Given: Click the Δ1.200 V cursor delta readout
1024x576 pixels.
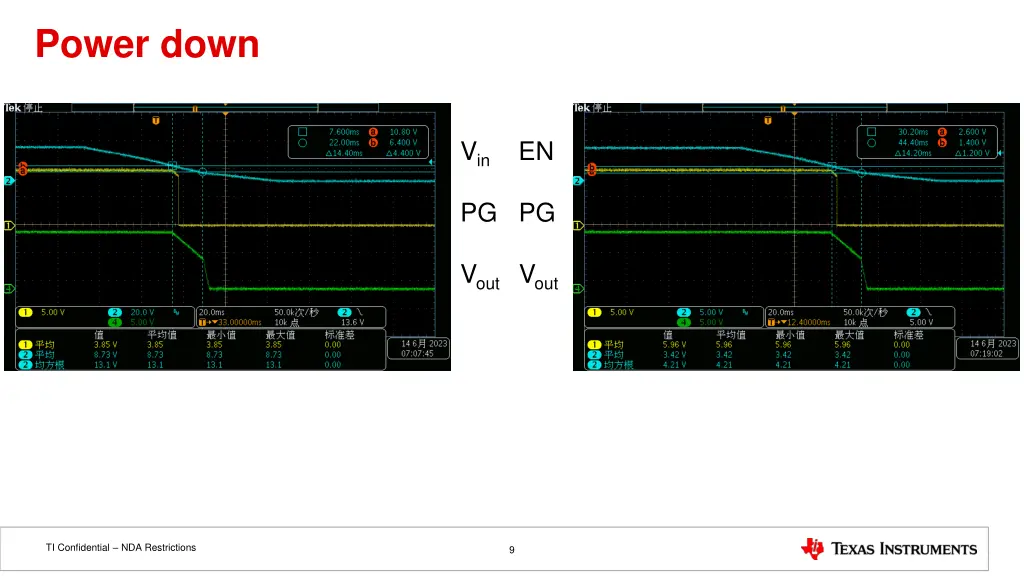Looking at the screenshot, I should [972, 153].
